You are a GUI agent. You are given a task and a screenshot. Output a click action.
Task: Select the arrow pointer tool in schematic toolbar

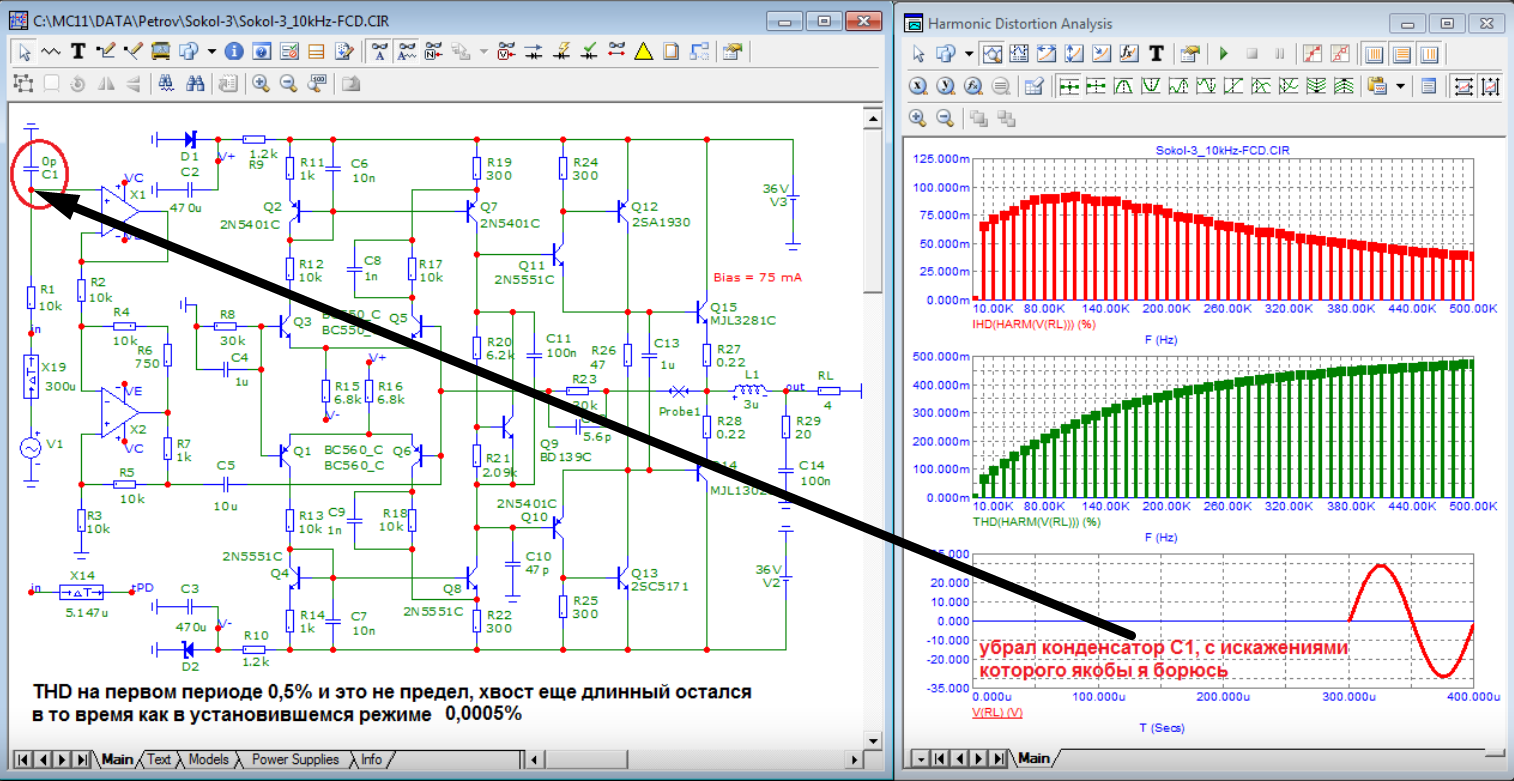(x=24, y=51)
